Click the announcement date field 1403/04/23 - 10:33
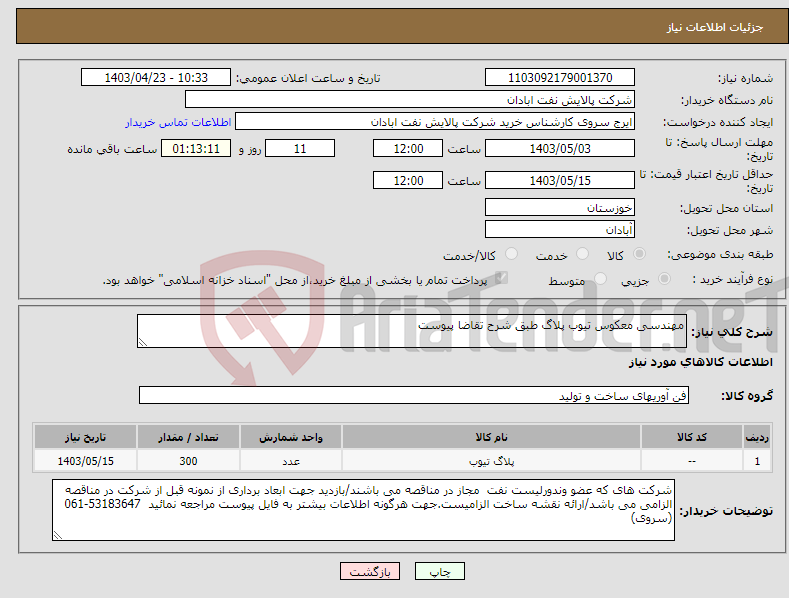The image size is (789, 598). [x=156, y=78]
